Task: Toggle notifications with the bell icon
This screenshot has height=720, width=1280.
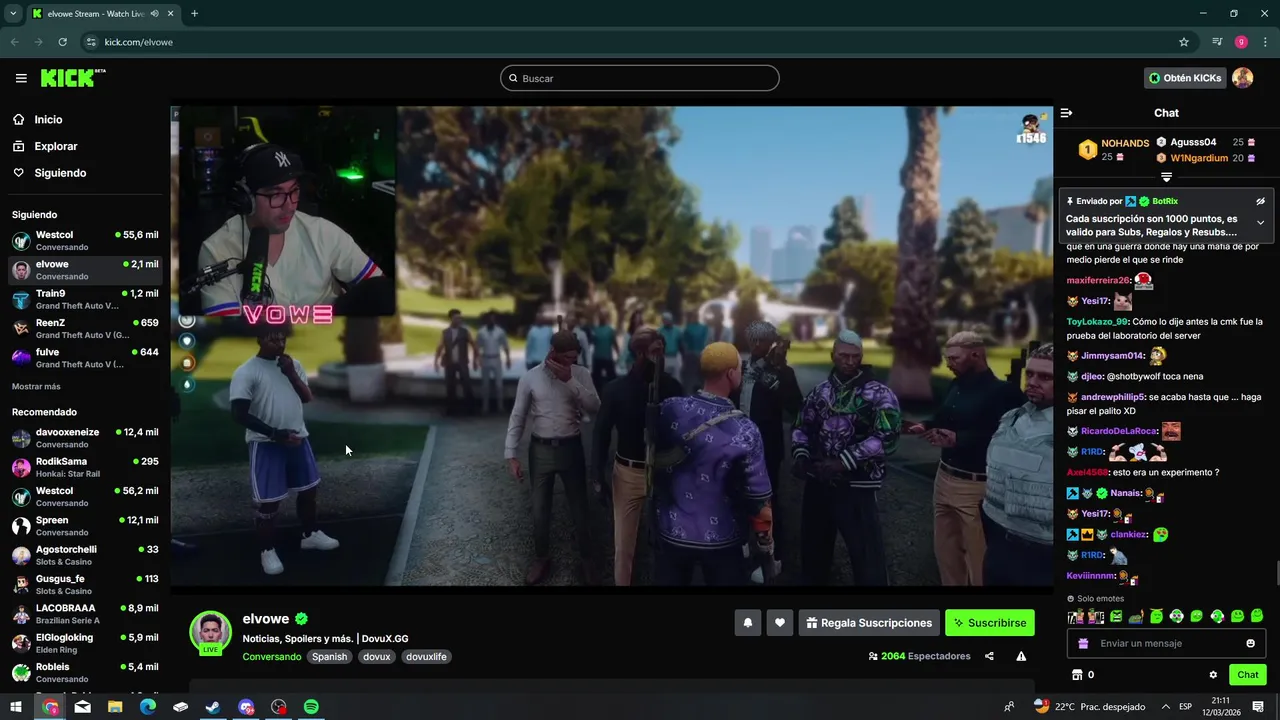Action: tap(747, 623)
